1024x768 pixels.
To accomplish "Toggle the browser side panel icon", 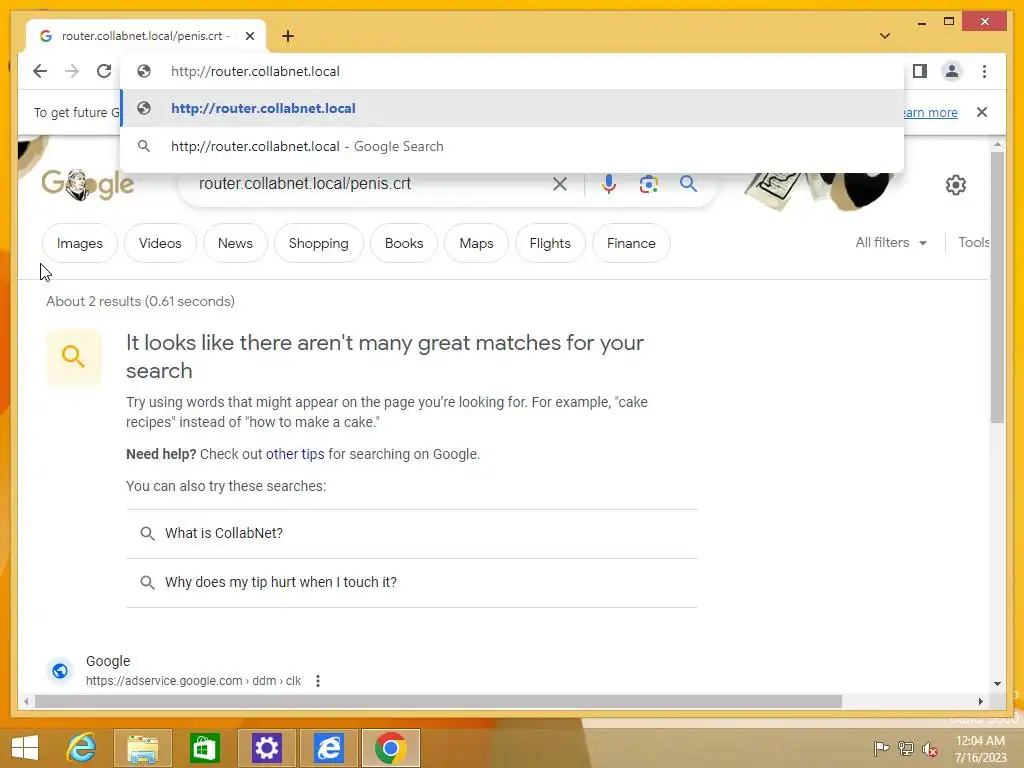I will 920,71.
